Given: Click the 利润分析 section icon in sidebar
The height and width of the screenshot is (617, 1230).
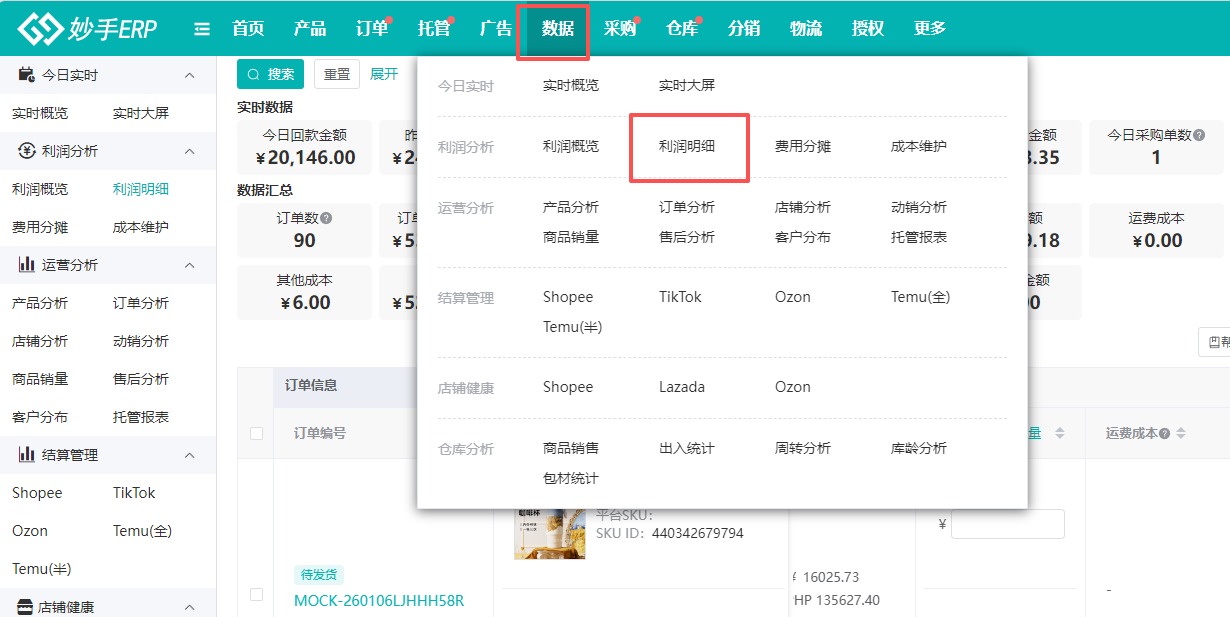Looking at the screenshot, I should 27,151.
